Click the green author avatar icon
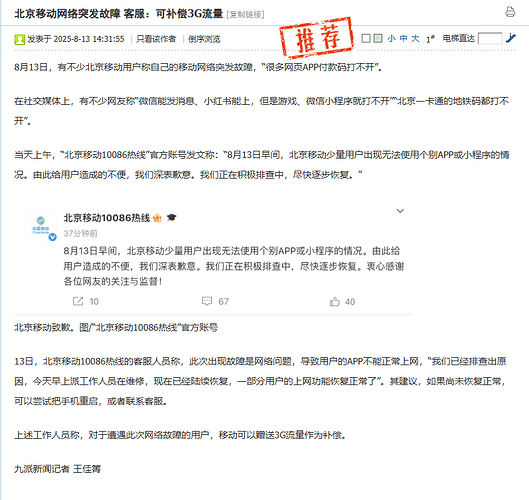This screenshot has height=500, width=529. (x=20, y=39)
